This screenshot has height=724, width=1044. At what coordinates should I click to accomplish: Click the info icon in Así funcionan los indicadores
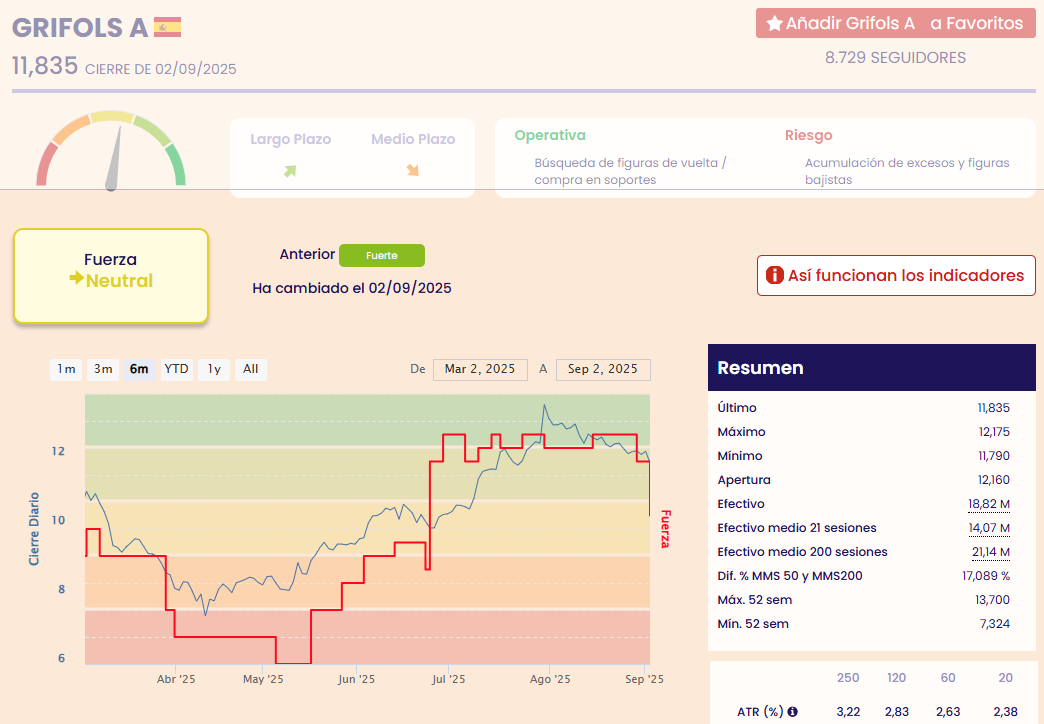[774, 276]
